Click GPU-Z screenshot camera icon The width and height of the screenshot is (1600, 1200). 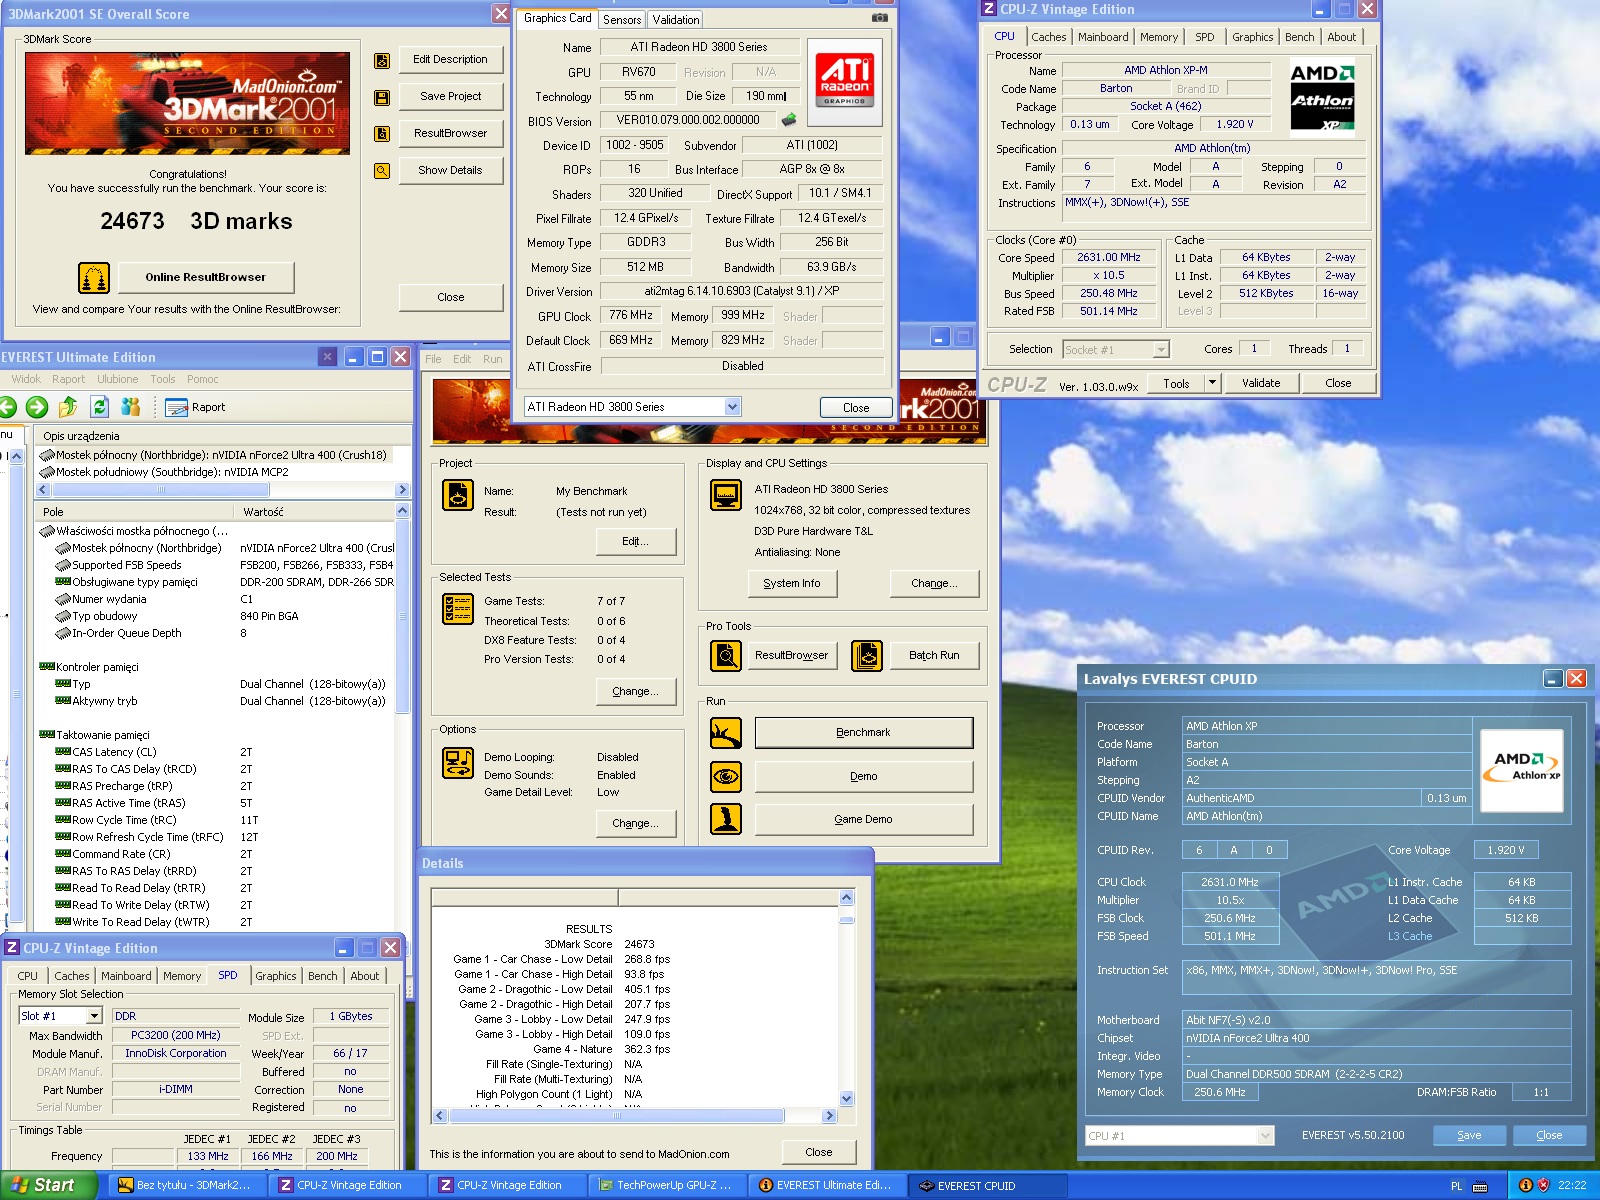(880, 17)
